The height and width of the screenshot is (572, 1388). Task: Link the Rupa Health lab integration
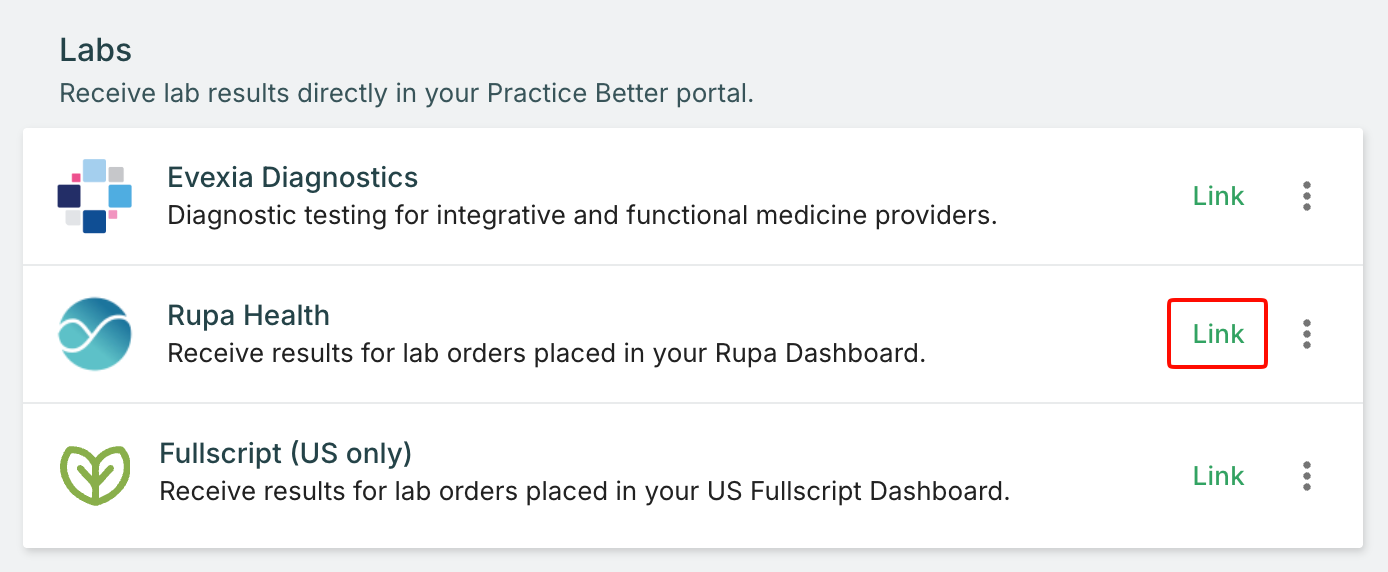pos(1218,334)
